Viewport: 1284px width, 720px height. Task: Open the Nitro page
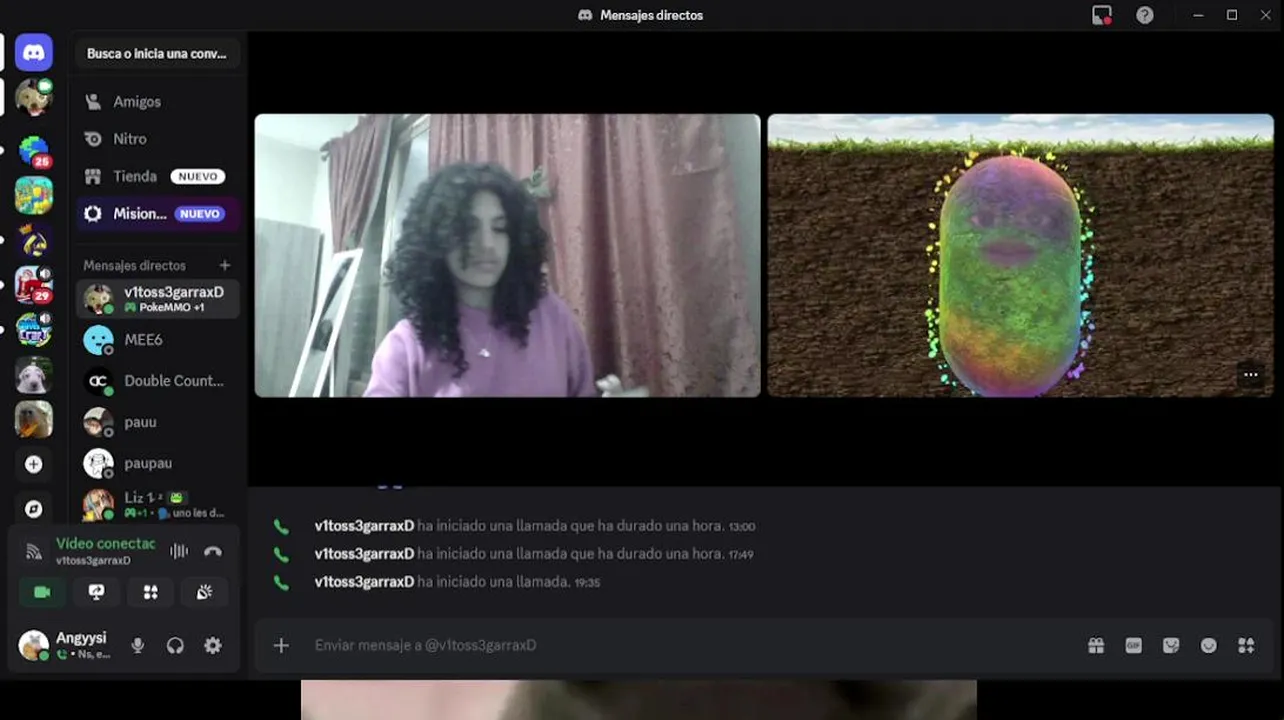[157, 139]
